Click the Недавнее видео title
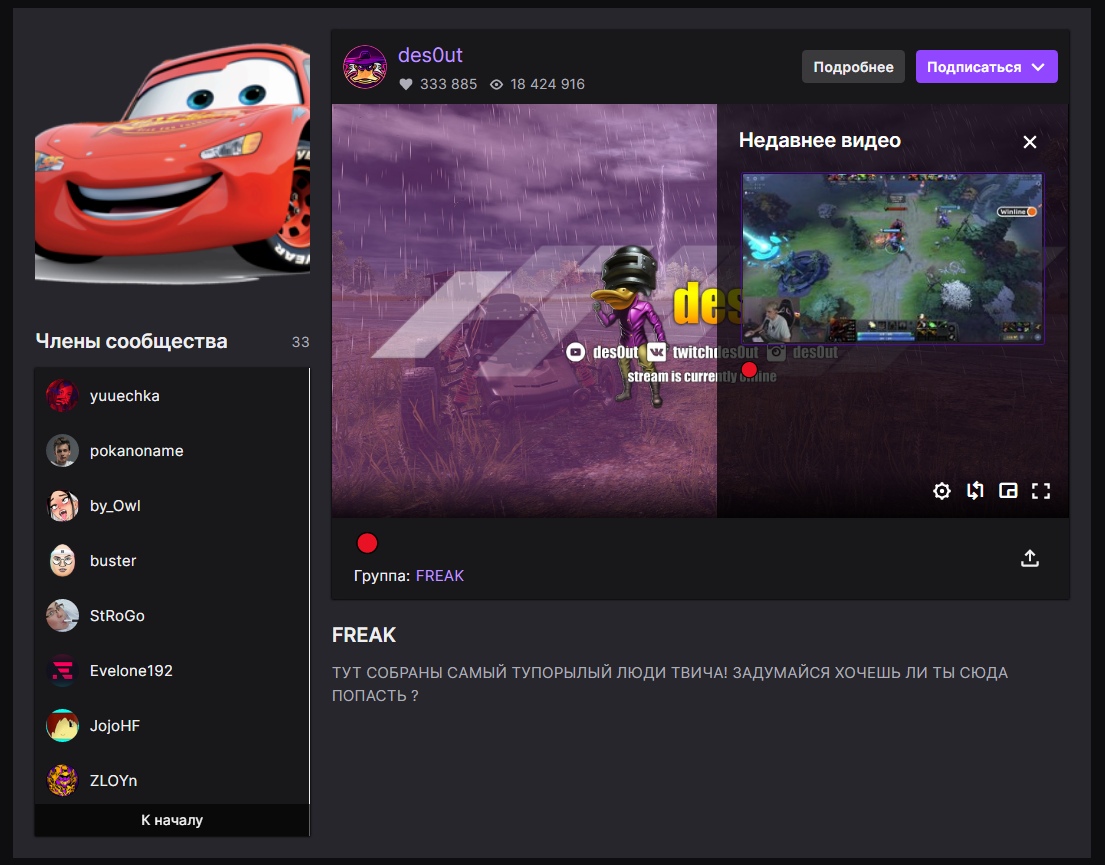The image size is (1105, 865). tap(820, 140)
